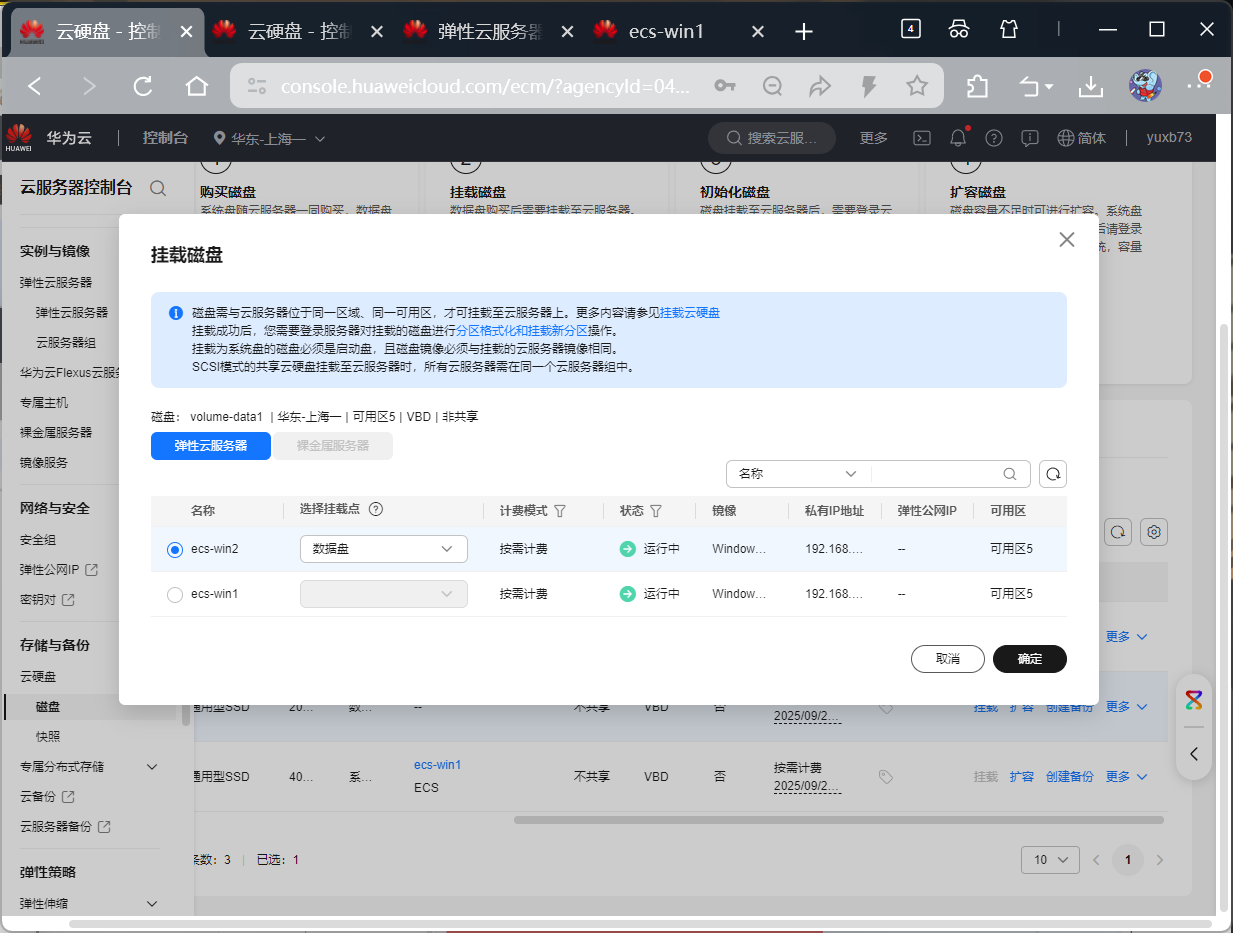1233x933 pixels.
Task: Open 安全组 in the sidebar
Action: click(38, 539)
